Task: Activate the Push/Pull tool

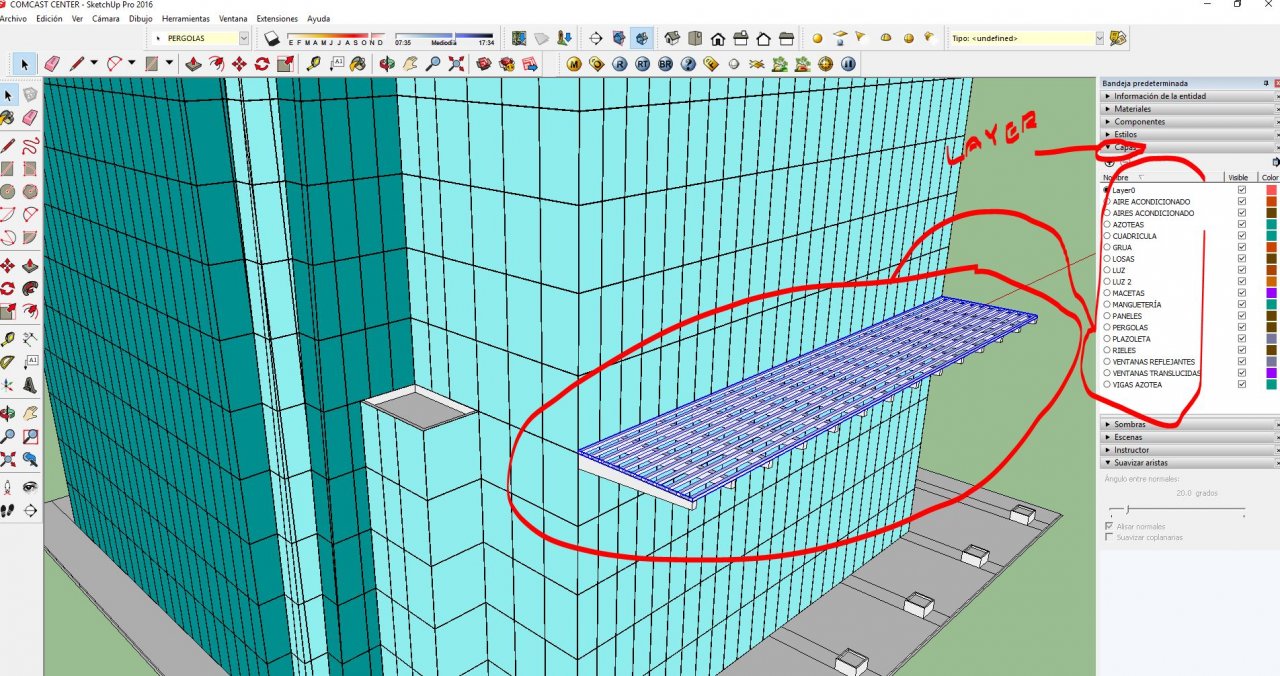Action: click(193, 63)
